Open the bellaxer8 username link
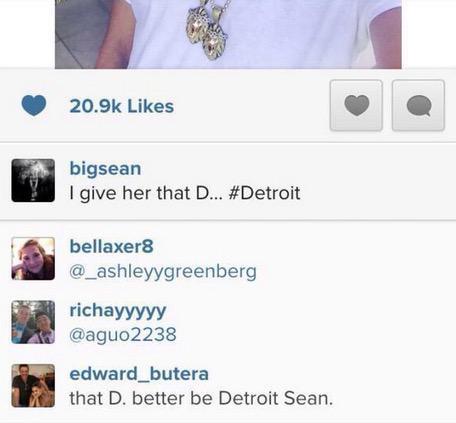The image size is (456, 423). click(111, 246)
